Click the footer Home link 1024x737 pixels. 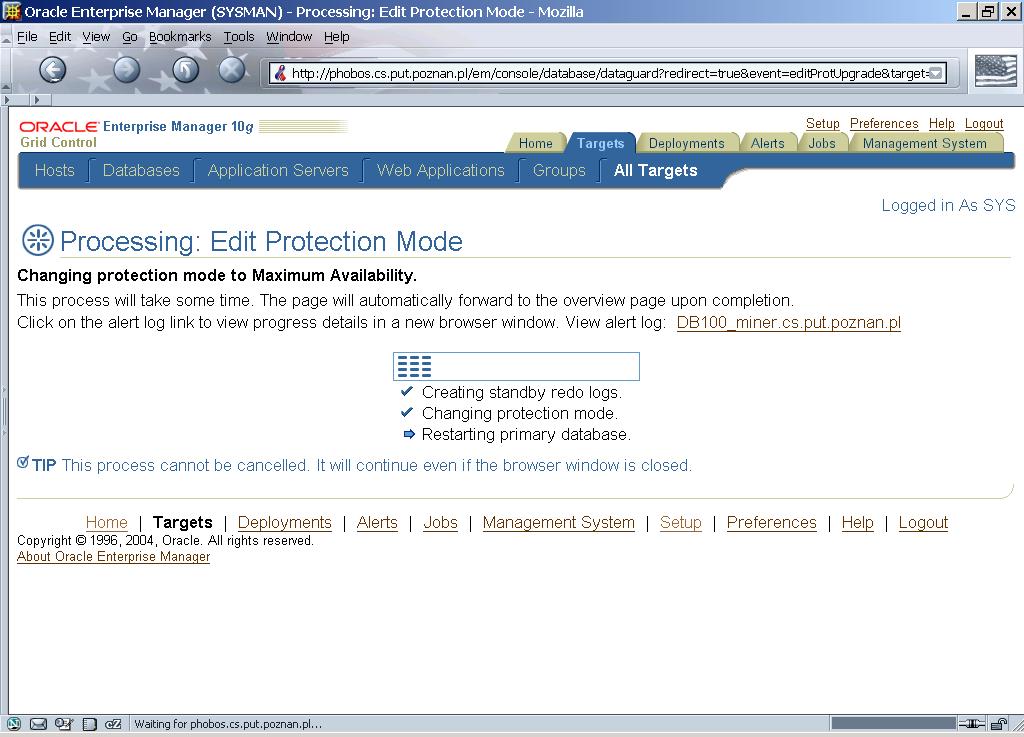coord(106,522)
